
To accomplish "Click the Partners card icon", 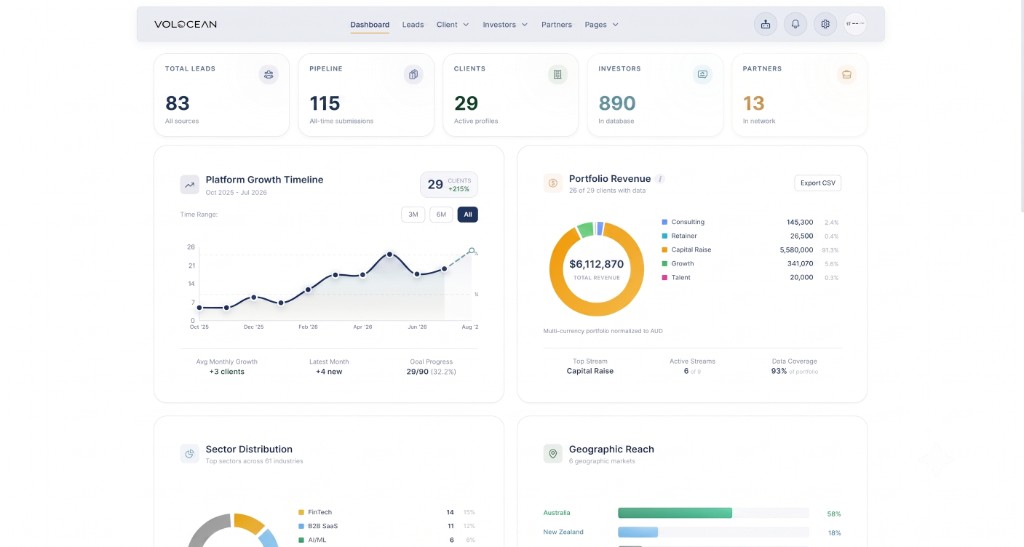I will [846, 74].
